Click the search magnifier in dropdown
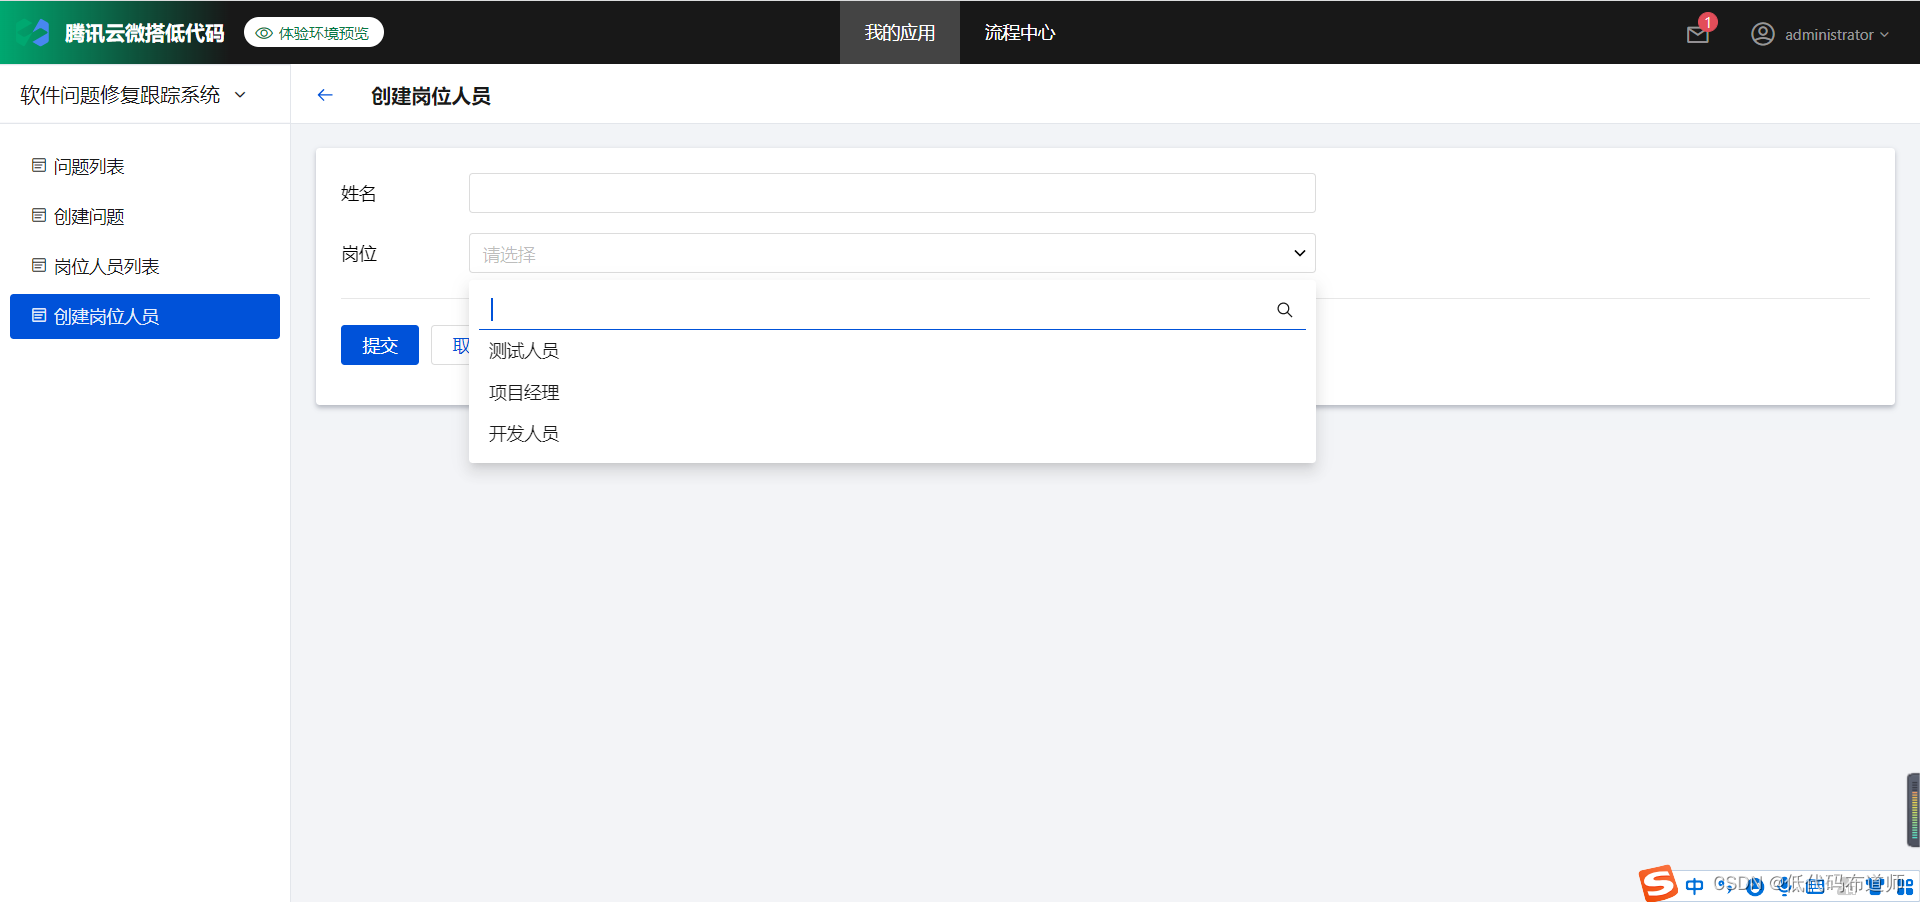This screenshot has width=1920, height=902. click(1285, 310)
